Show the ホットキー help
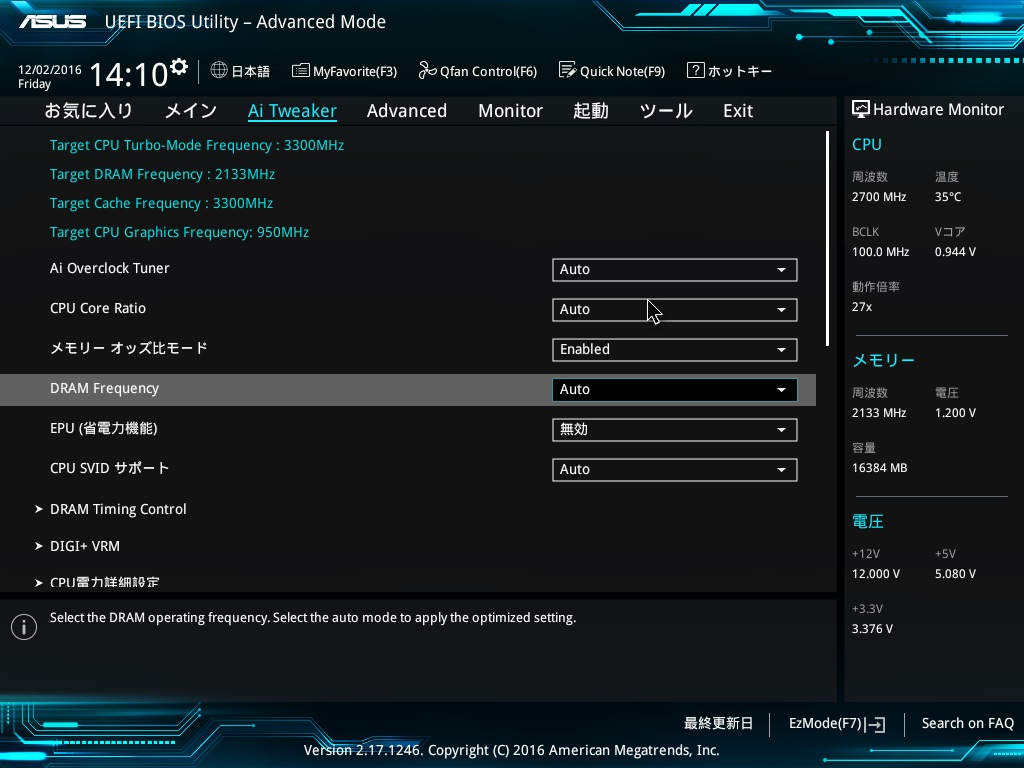The height and width of the screenshot is (768, 1024). pos(729,71)
